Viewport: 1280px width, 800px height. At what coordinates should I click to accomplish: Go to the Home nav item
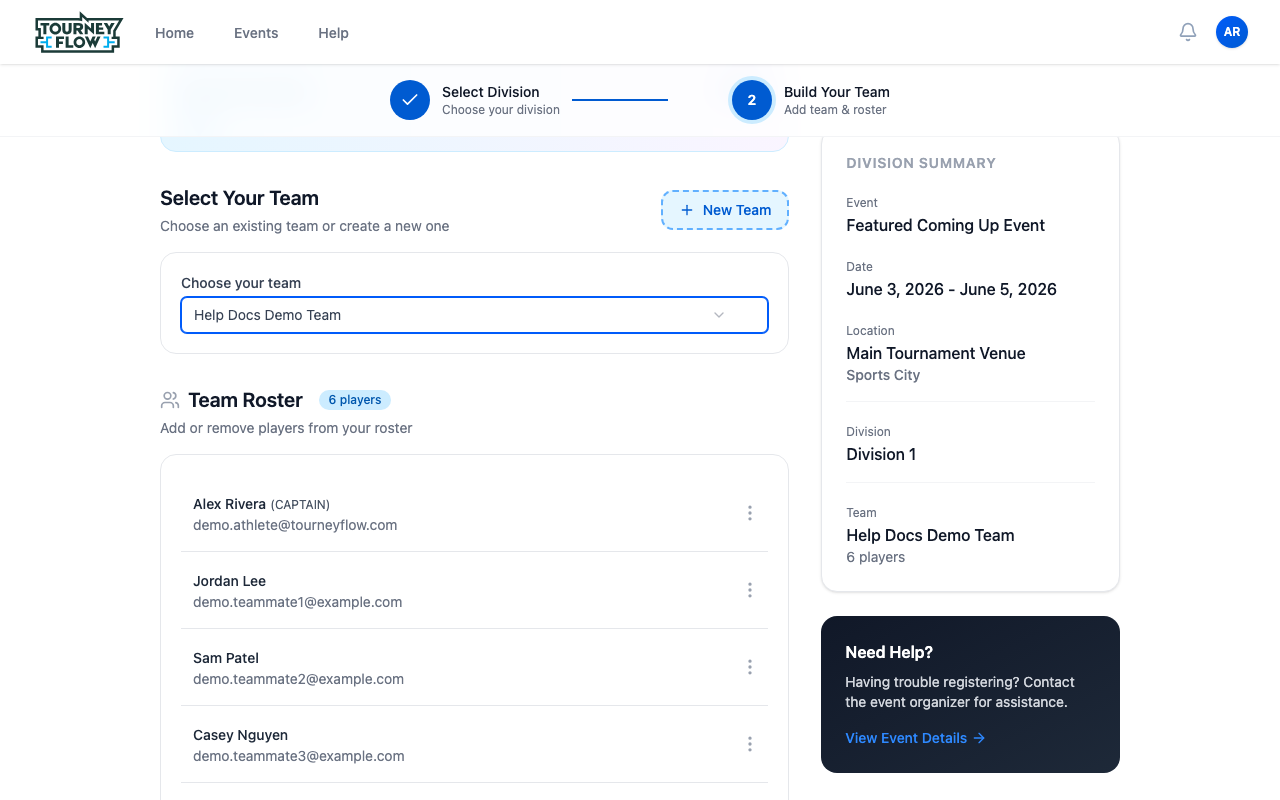tap(174, 33)
